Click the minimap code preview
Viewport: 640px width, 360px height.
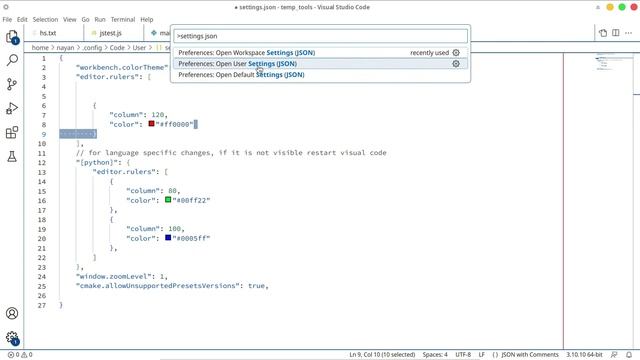pyautogui.click(x=608, y=61)
